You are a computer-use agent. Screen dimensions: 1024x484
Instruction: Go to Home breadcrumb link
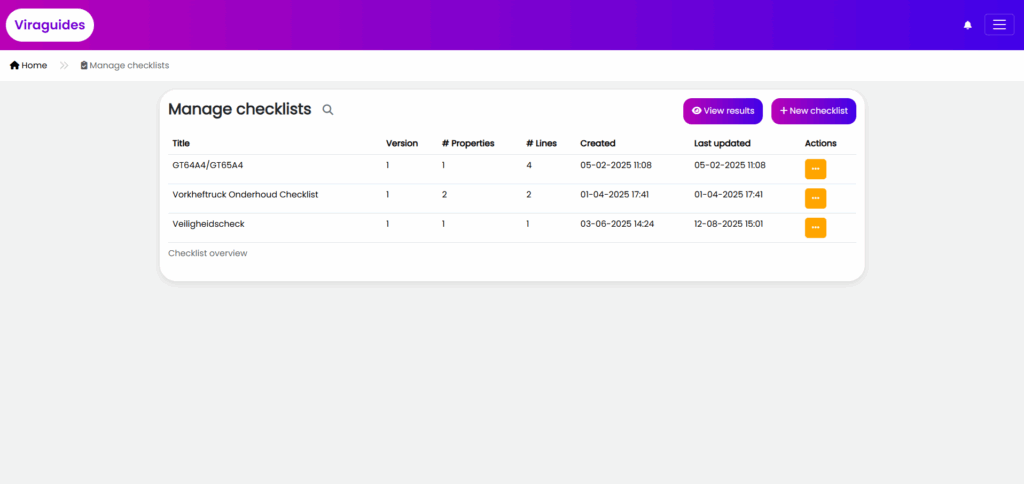pos(29,65)
